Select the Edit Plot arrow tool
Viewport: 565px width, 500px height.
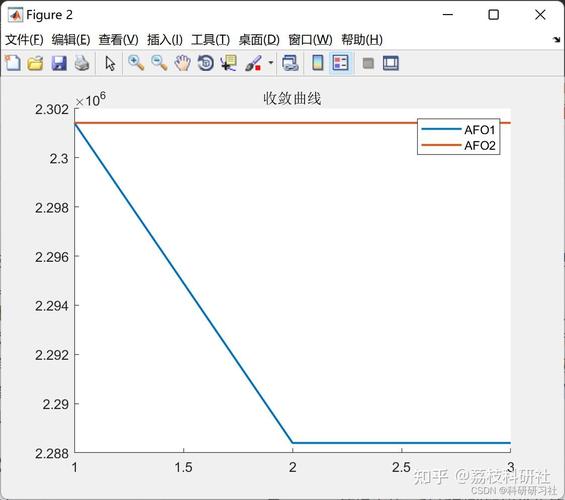click(x=110, y=63)
